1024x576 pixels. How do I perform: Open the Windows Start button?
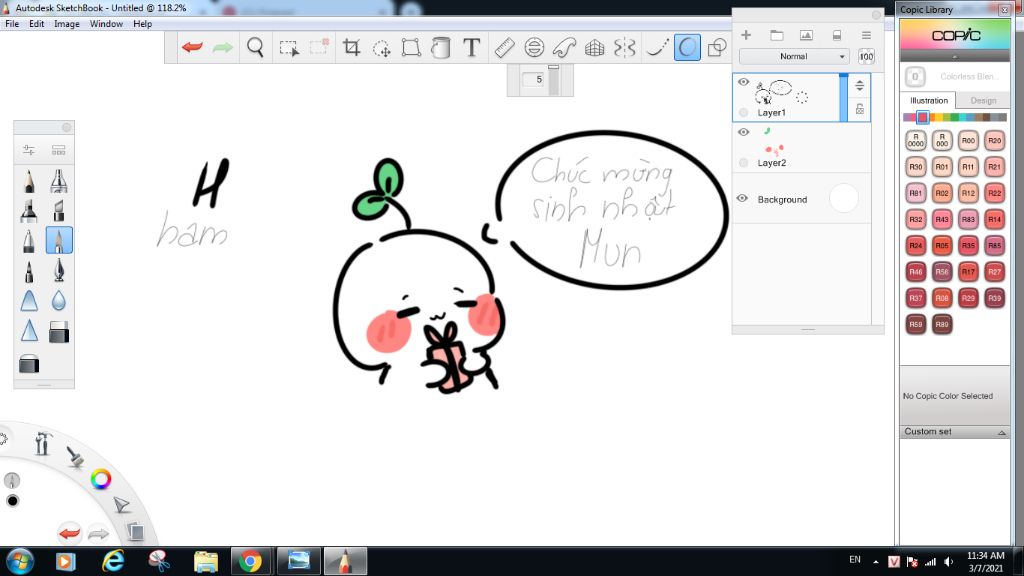(x=20, y=561)
